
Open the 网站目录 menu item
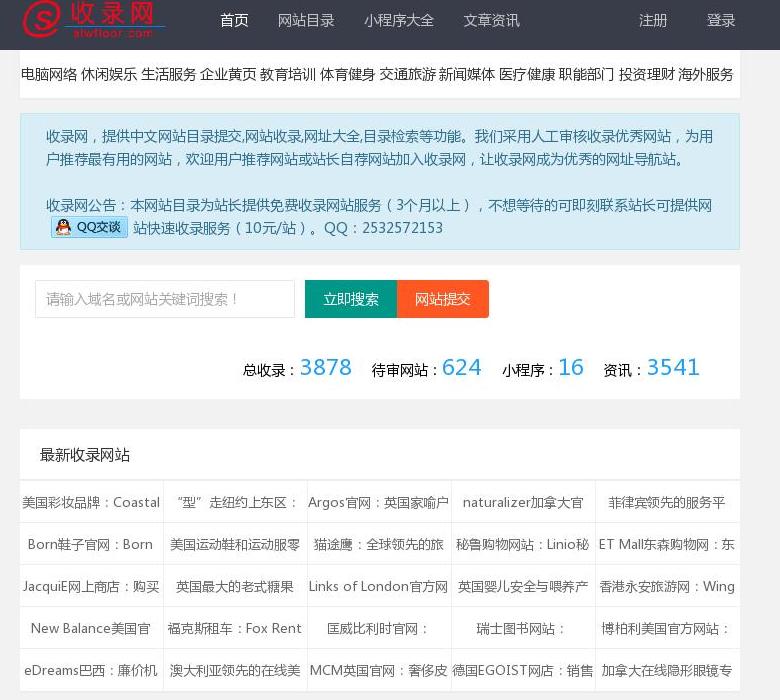306,20
